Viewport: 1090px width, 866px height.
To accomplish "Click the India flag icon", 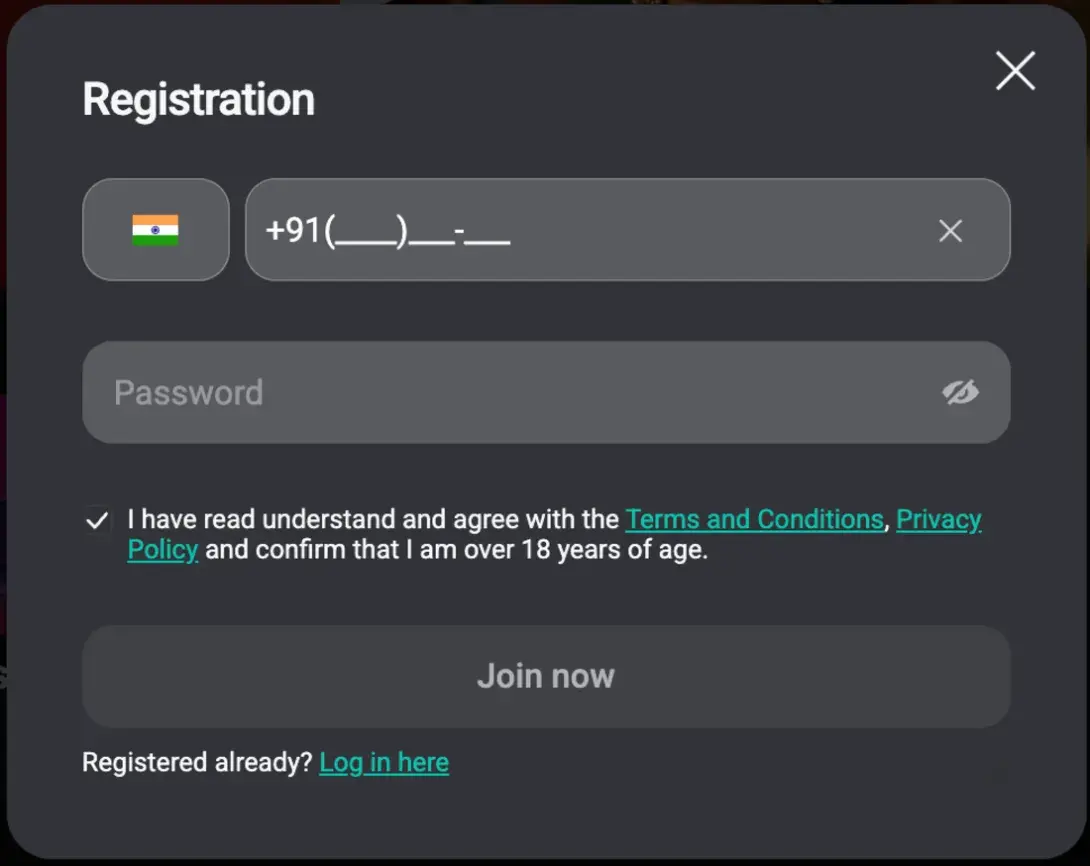I will (x=155, y=230).
